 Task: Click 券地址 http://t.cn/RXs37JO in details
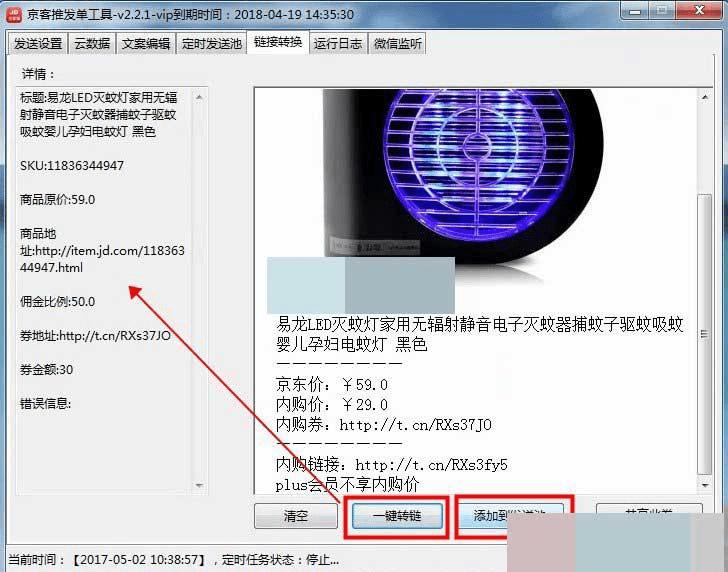tap(95, 336)
